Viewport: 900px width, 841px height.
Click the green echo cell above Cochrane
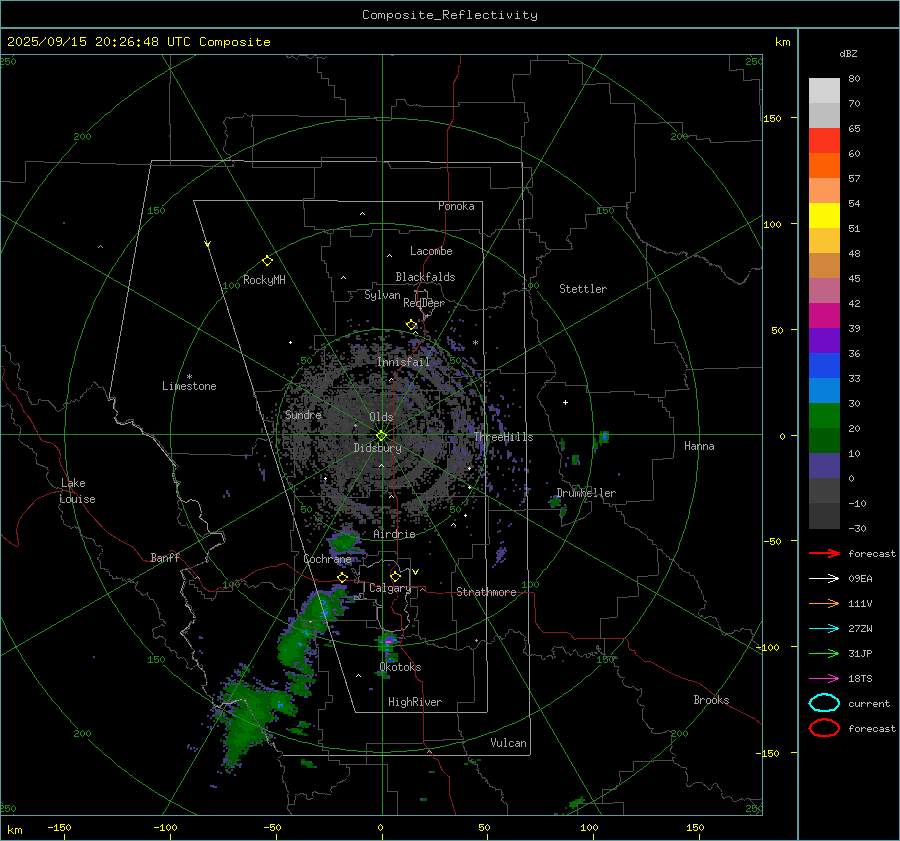[344, 541]
